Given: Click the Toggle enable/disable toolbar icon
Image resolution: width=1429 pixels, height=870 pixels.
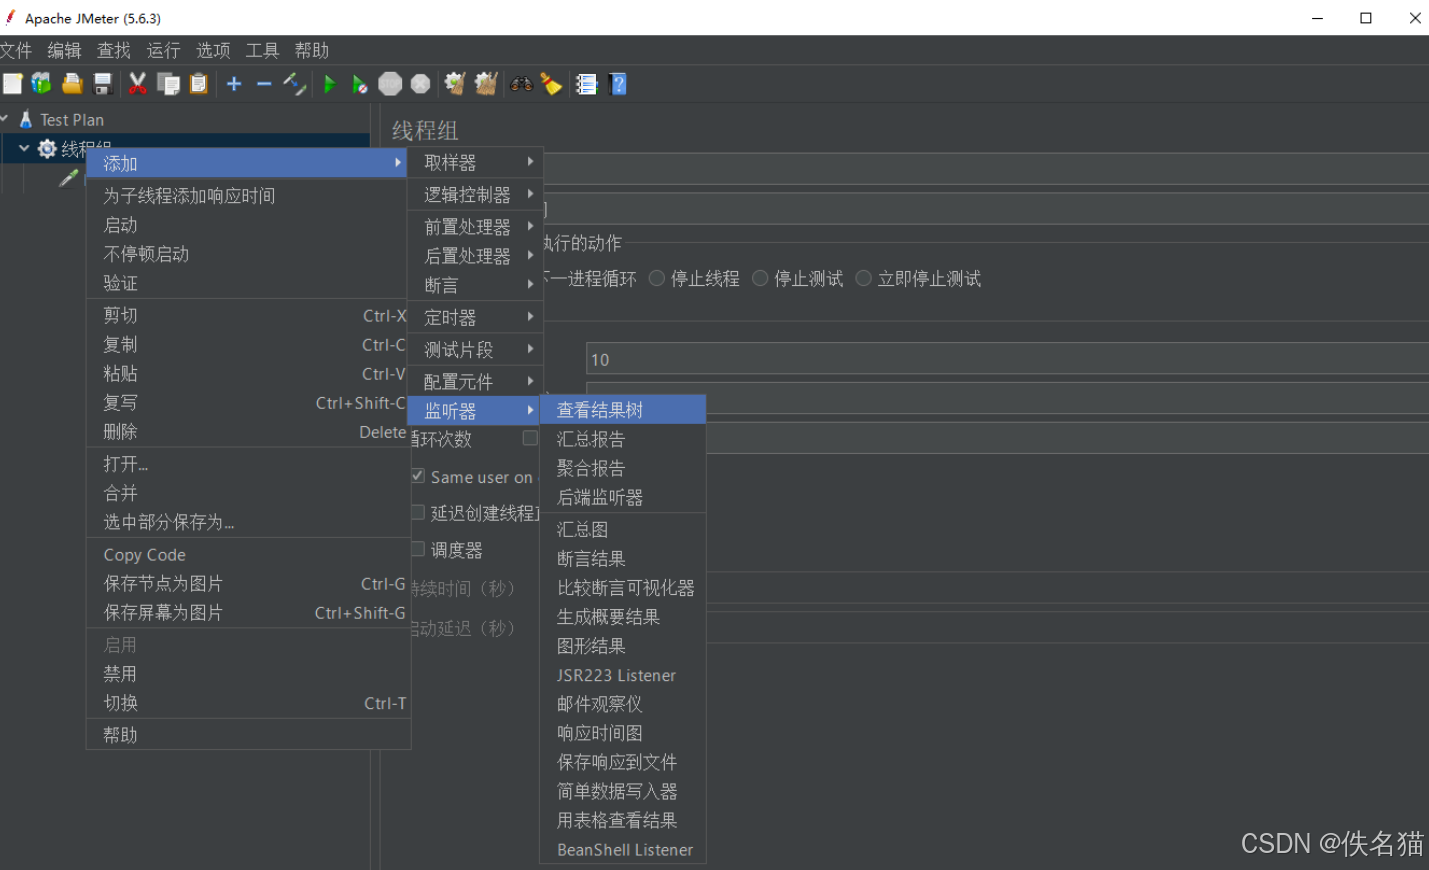Looking at the screenshot, I should (x=295, y=84).
